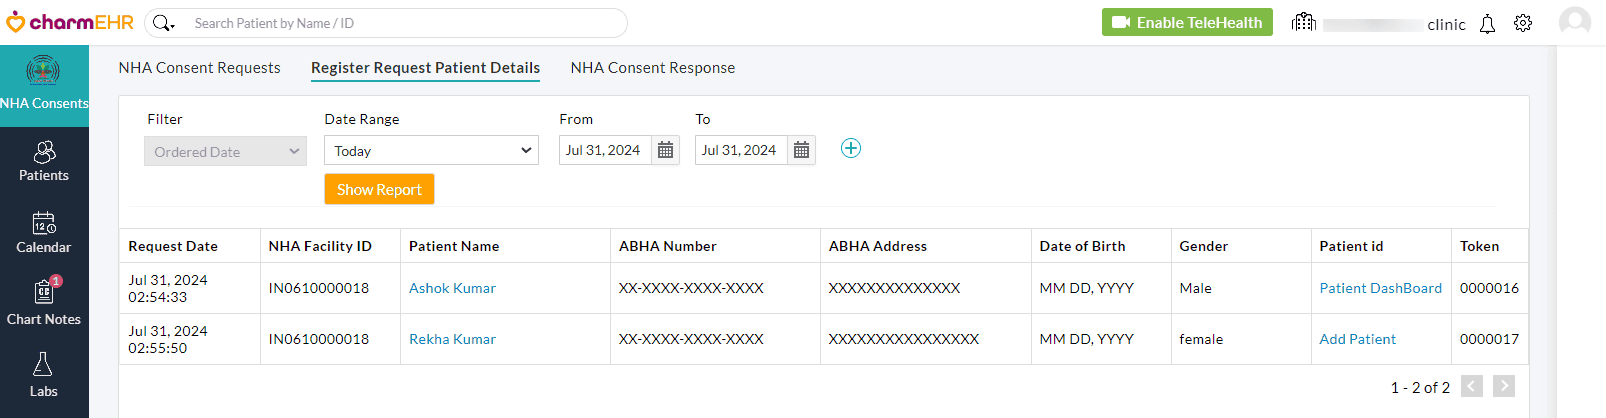Click the To date field
The image size is (1606, 418).
741,150
